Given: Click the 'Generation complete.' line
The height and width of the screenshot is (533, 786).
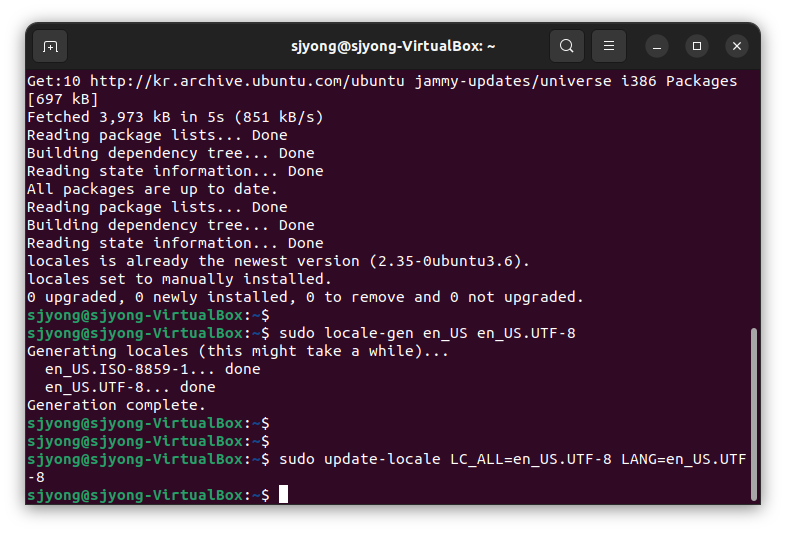Looking at the screenshot, I should 116,406.
